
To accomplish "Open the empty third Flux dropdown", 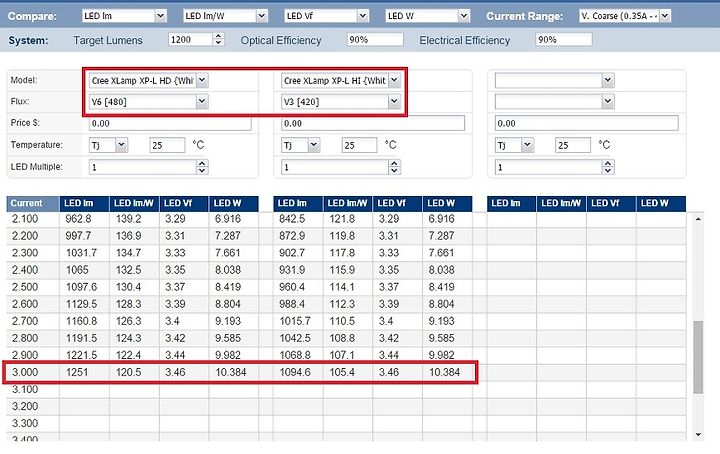I will tap(554, 102).
